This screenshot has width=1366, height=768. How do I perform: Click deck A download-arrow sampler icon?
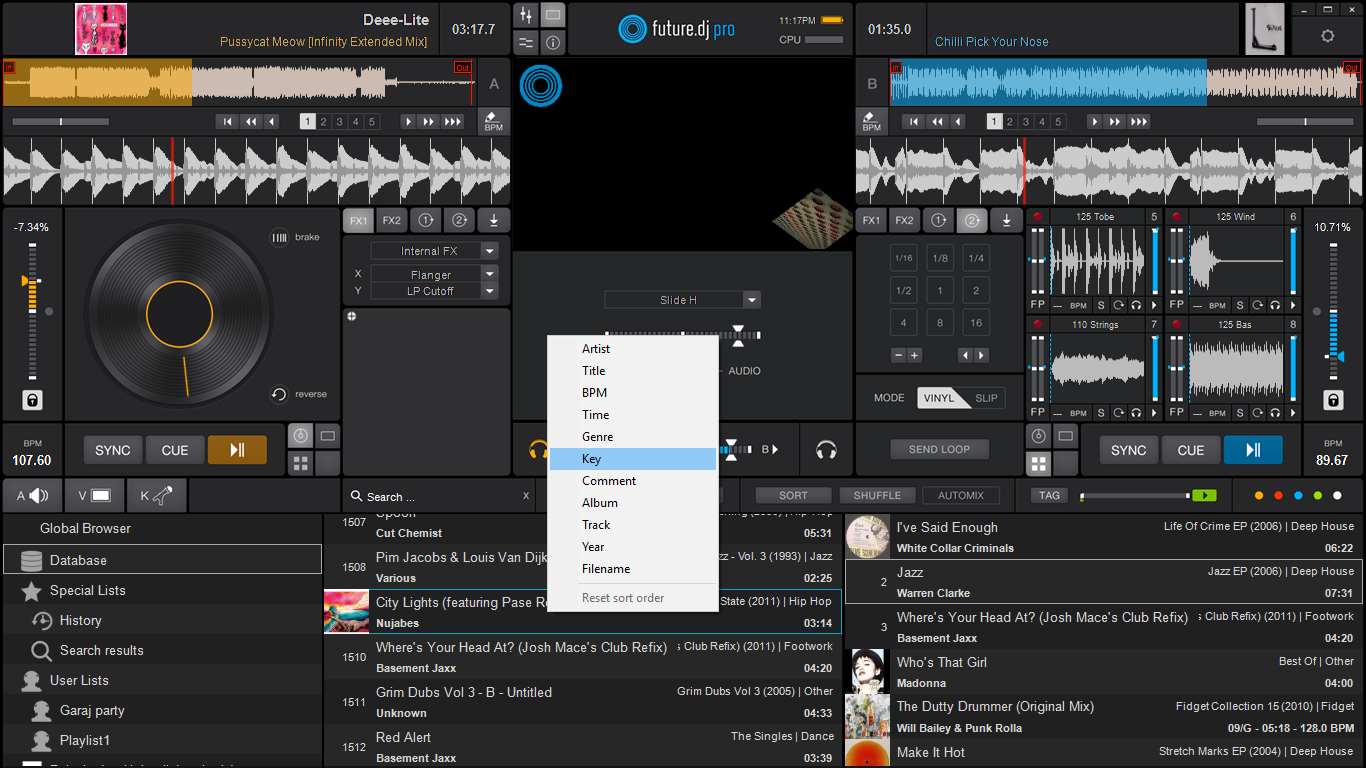[x=494, y=221]
